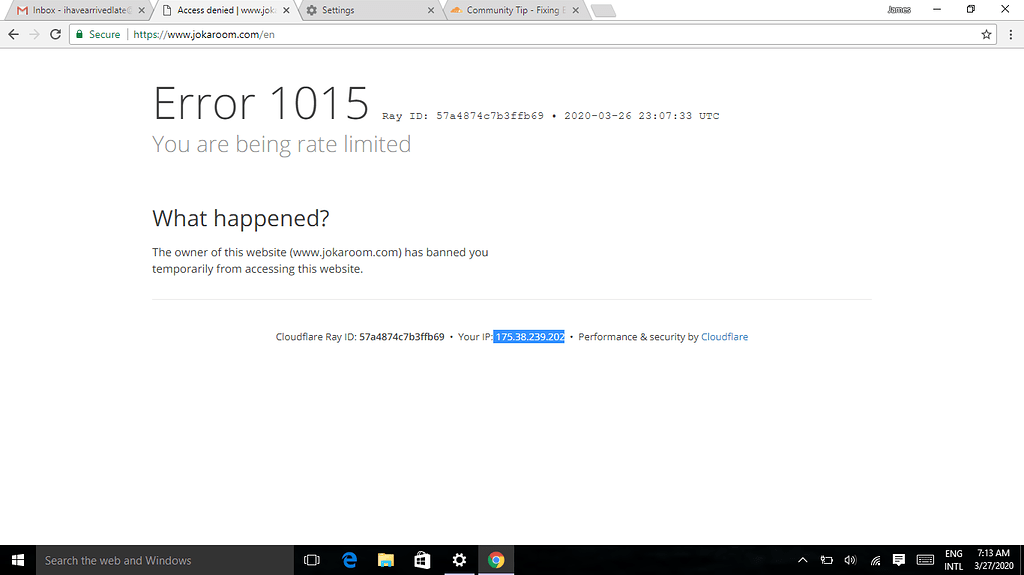Open the clock showing 7:13 AM
This screenshot has width=1024, height=575.
[x=993, y=560]
